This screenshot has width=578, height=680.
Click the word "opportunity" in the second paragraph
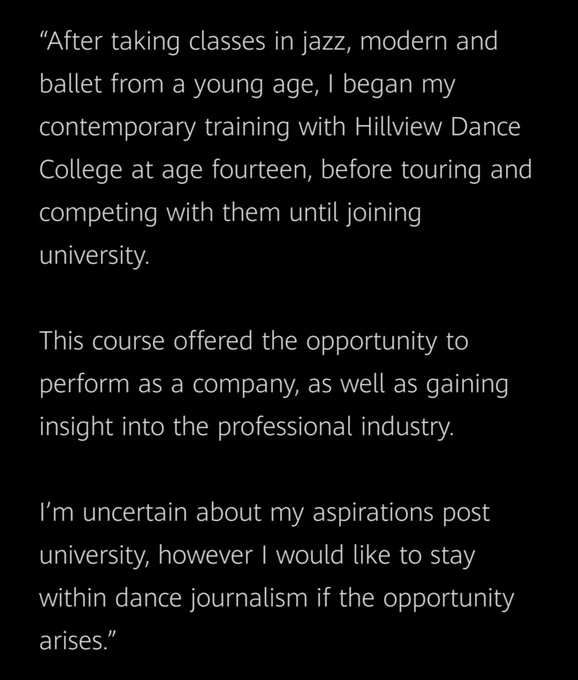click(372, 343)
